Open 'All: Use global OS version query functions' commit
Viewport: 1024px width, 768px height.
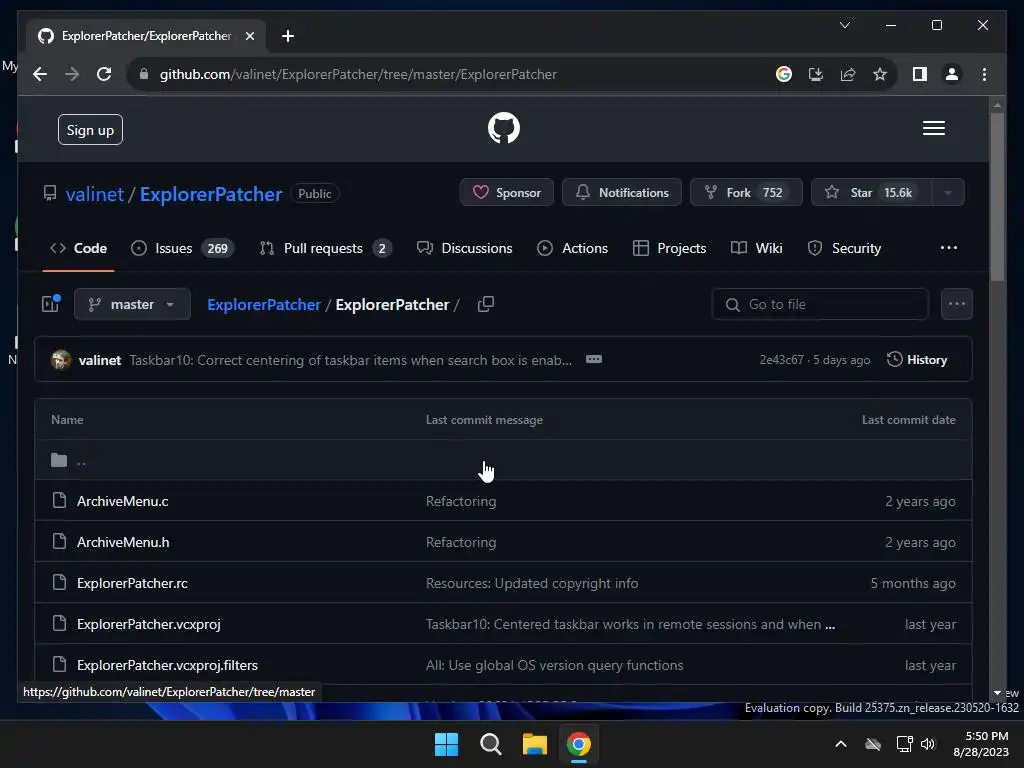554,665
